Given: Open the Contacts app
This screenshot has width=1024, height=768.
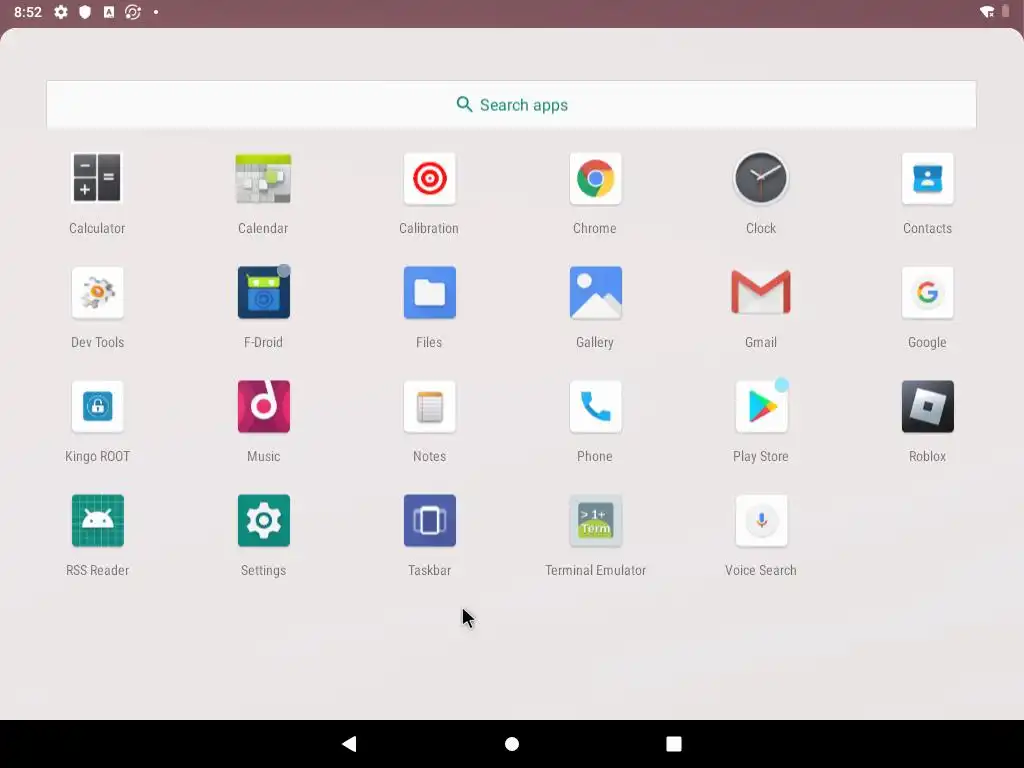Looking at the screenshot, I should click(927, 178).
